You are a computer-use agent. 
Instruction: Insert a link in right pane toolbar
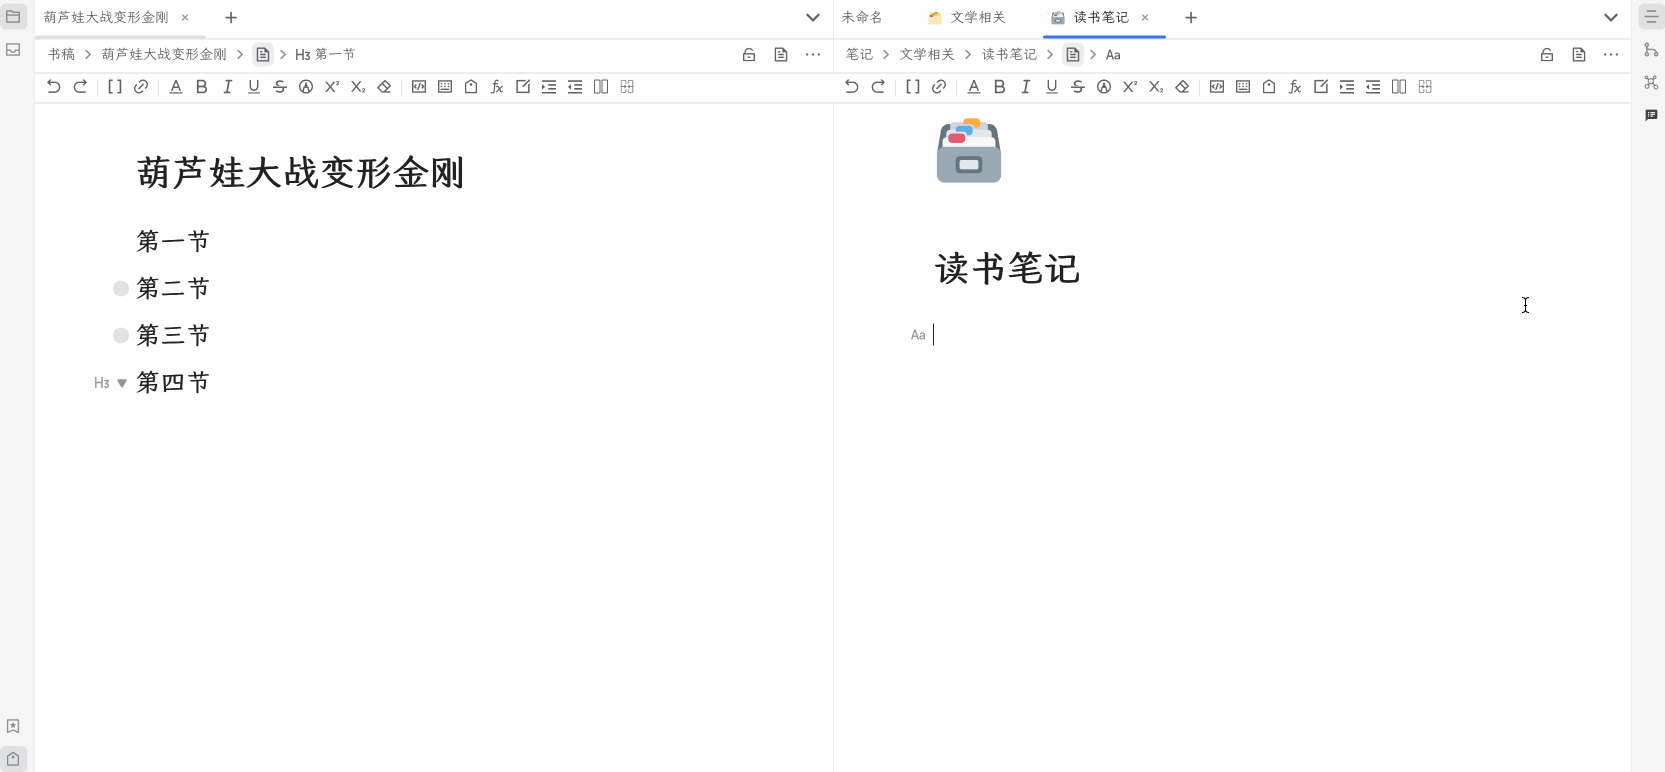939,87
